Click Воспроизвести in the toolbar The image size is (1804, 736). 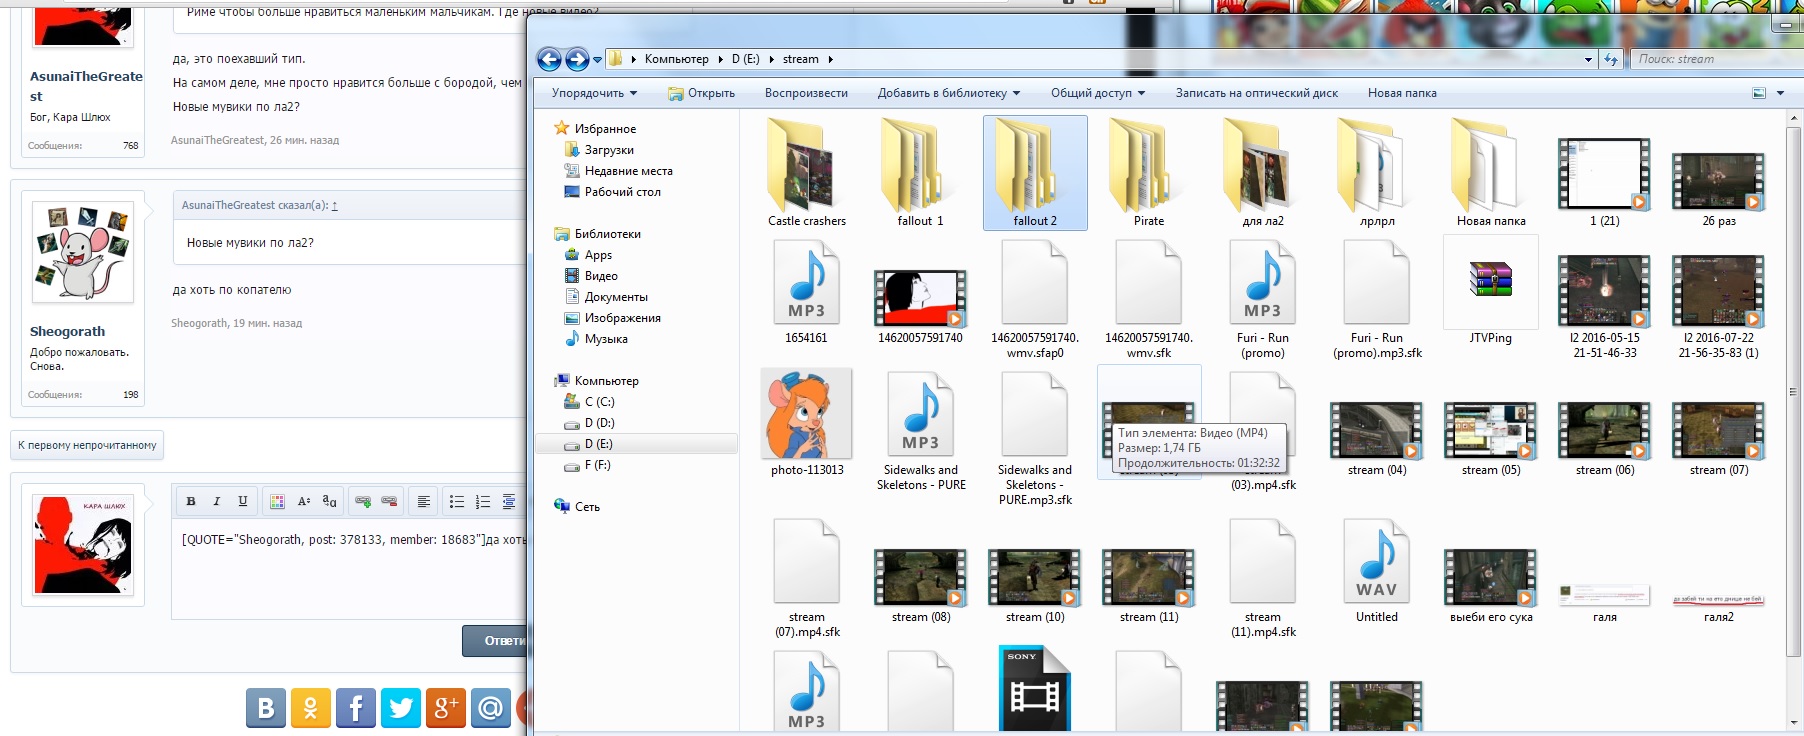pyautogui.click(x=805, y=93)
